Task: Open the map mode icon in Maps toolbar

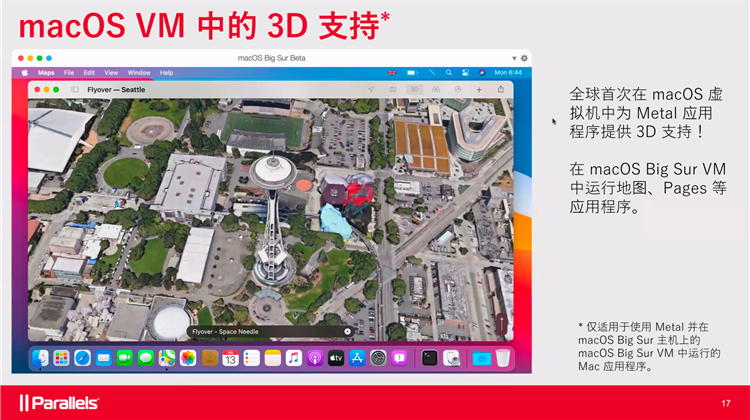Action: [x=393, y=89]
